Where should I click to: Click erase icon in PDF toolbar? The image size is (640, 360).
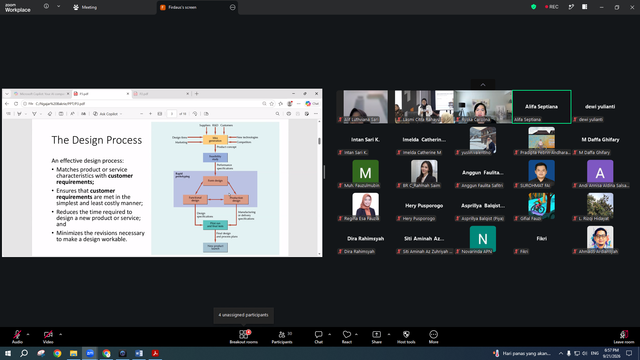(x=50, y=114)
